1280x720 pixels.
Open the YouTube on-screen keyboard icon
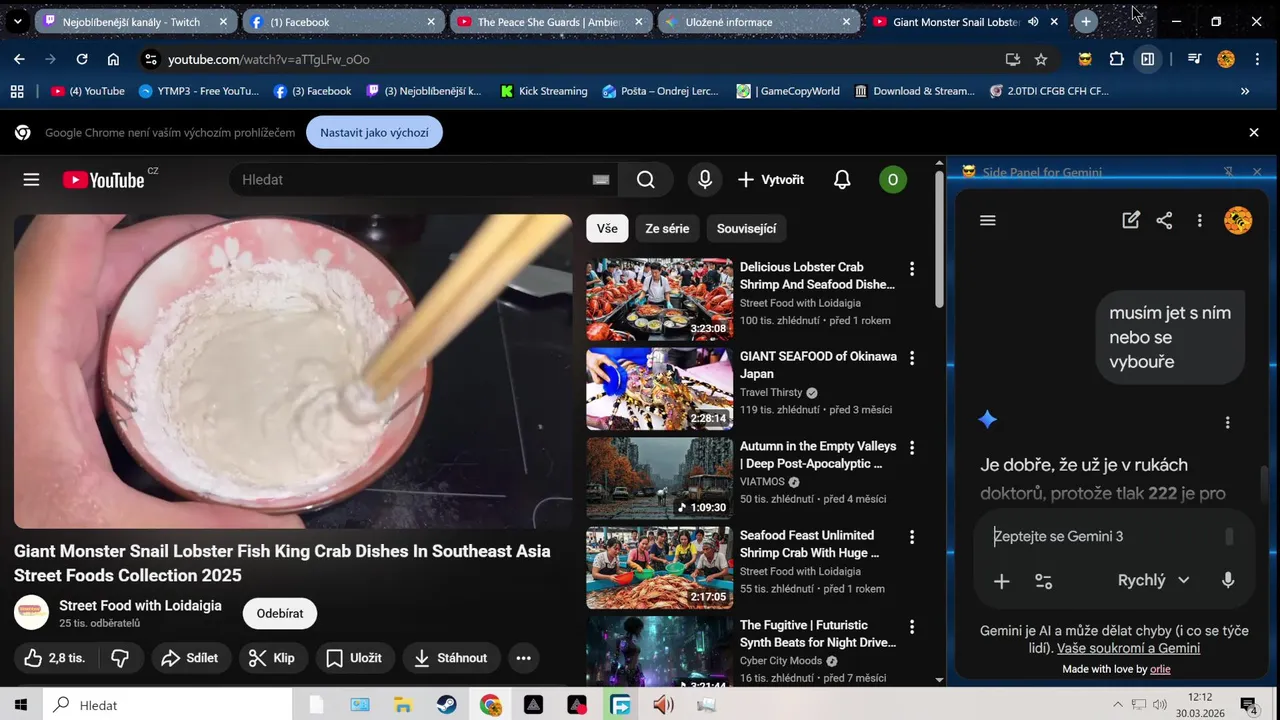click(x=601, y=180)
